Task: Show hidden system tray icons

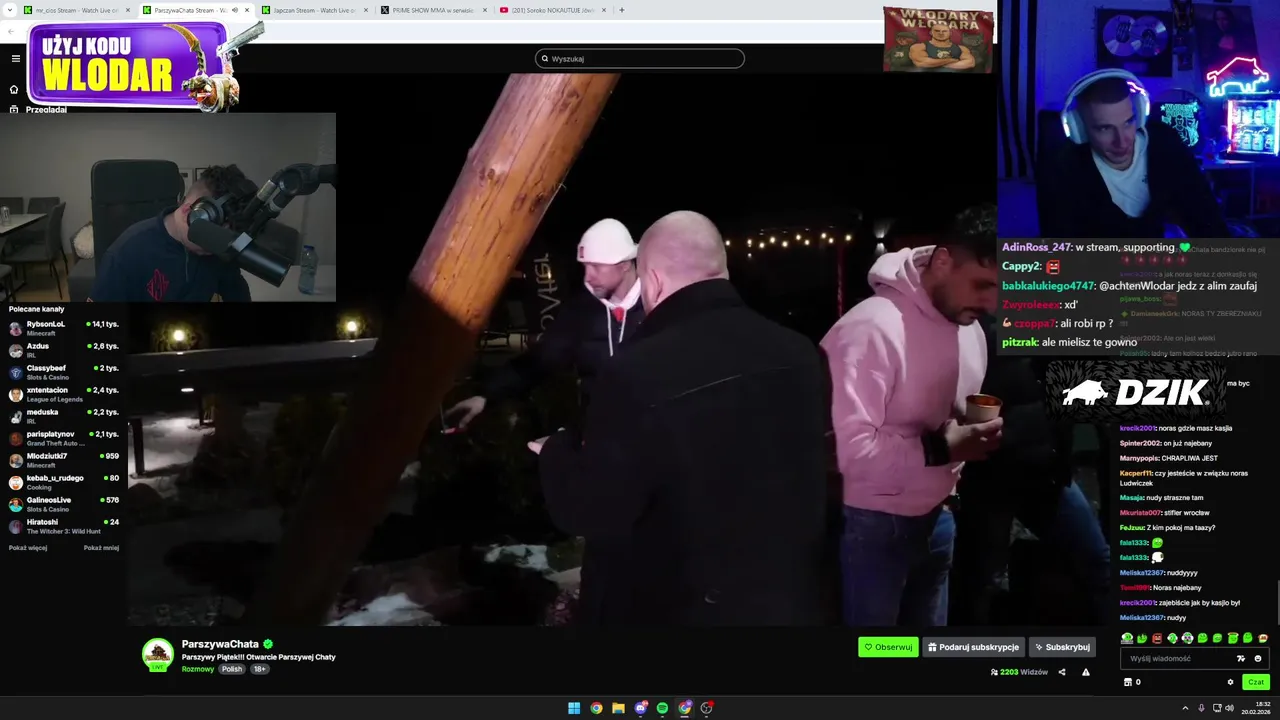Action: tap(1185, 708)
